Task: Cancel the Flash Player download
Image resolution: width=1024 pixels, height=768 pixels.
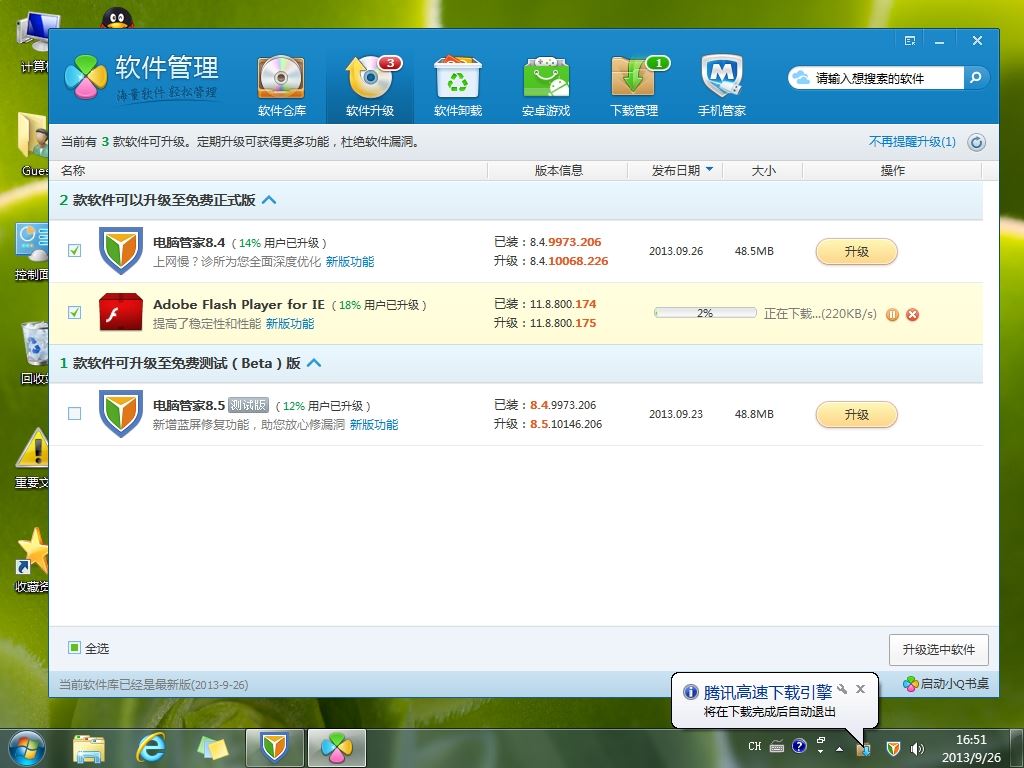Action: 912,315
